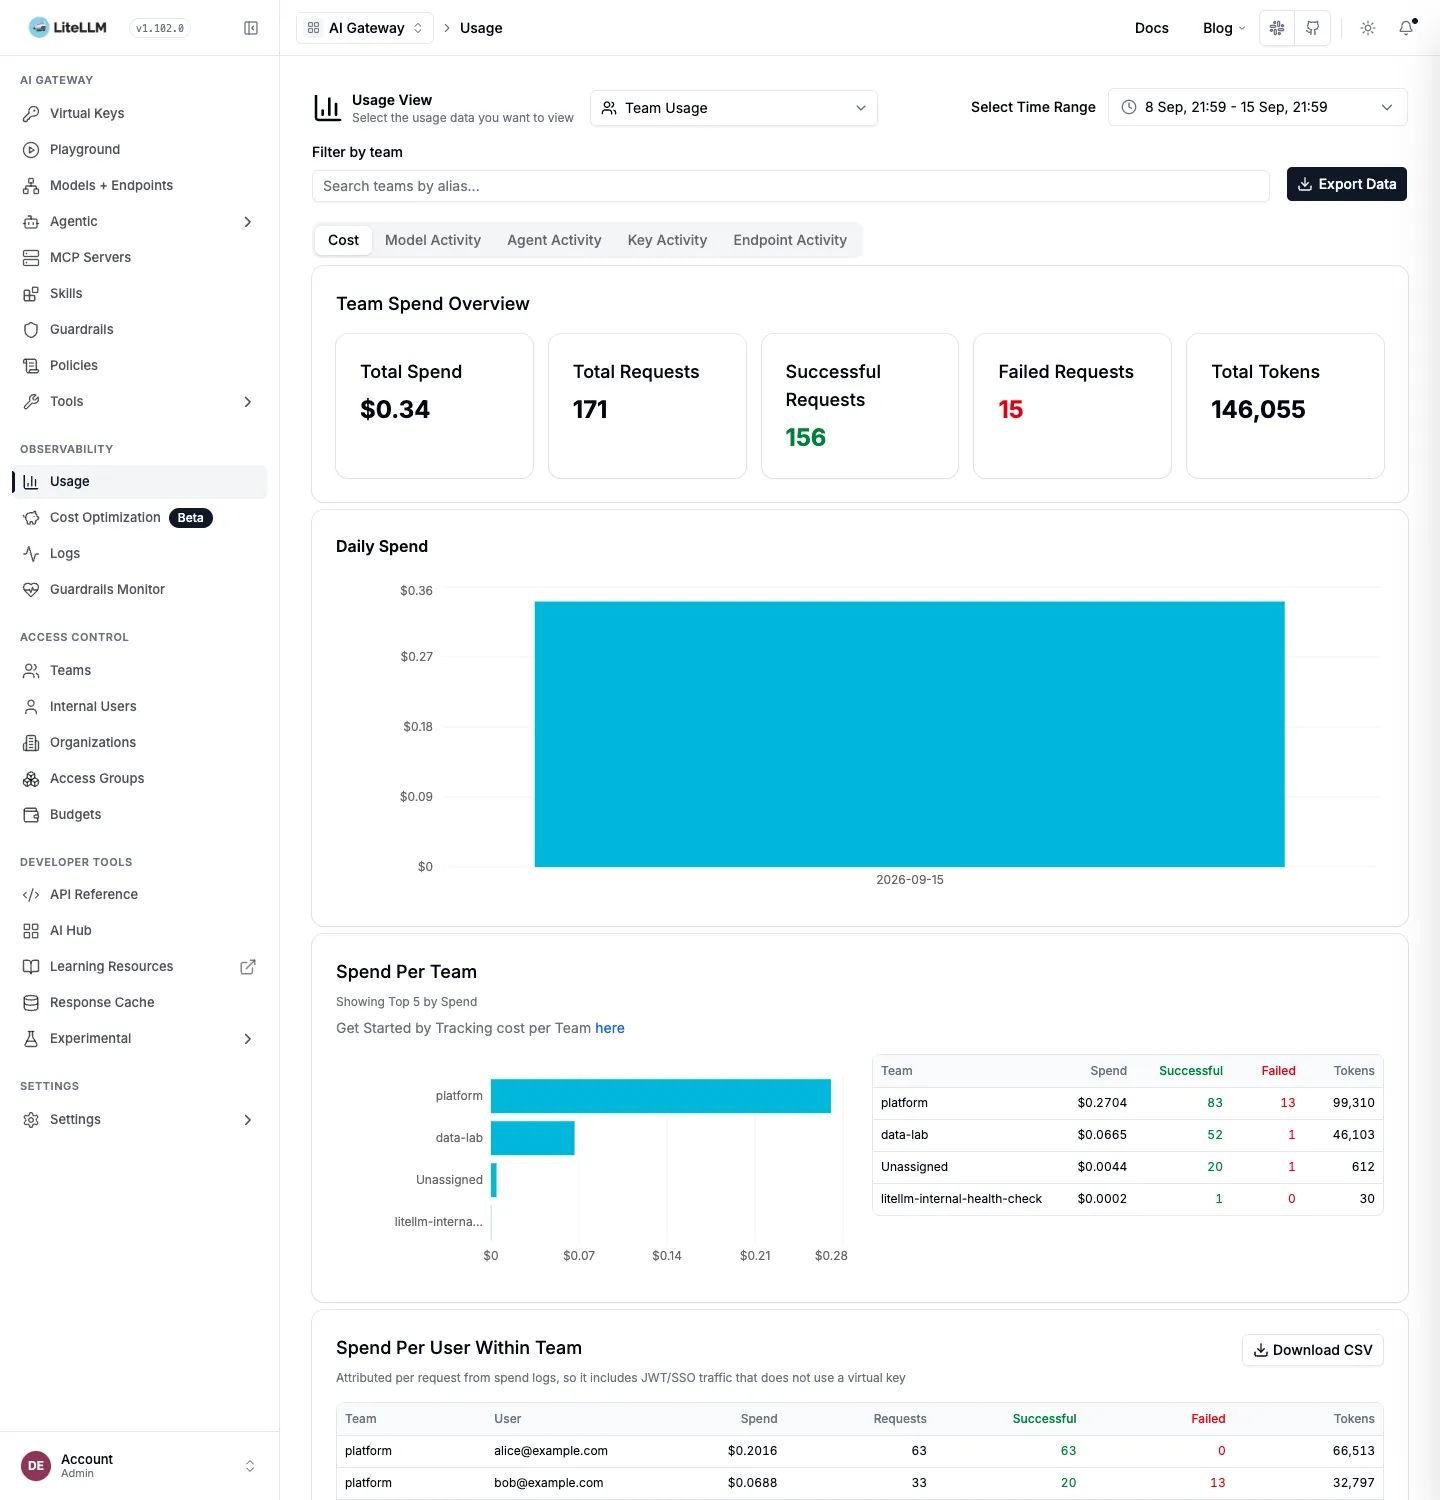1440x1500 pixels.
Task: Click the Download CSV button
Action: click(x=1312, y=1350)
